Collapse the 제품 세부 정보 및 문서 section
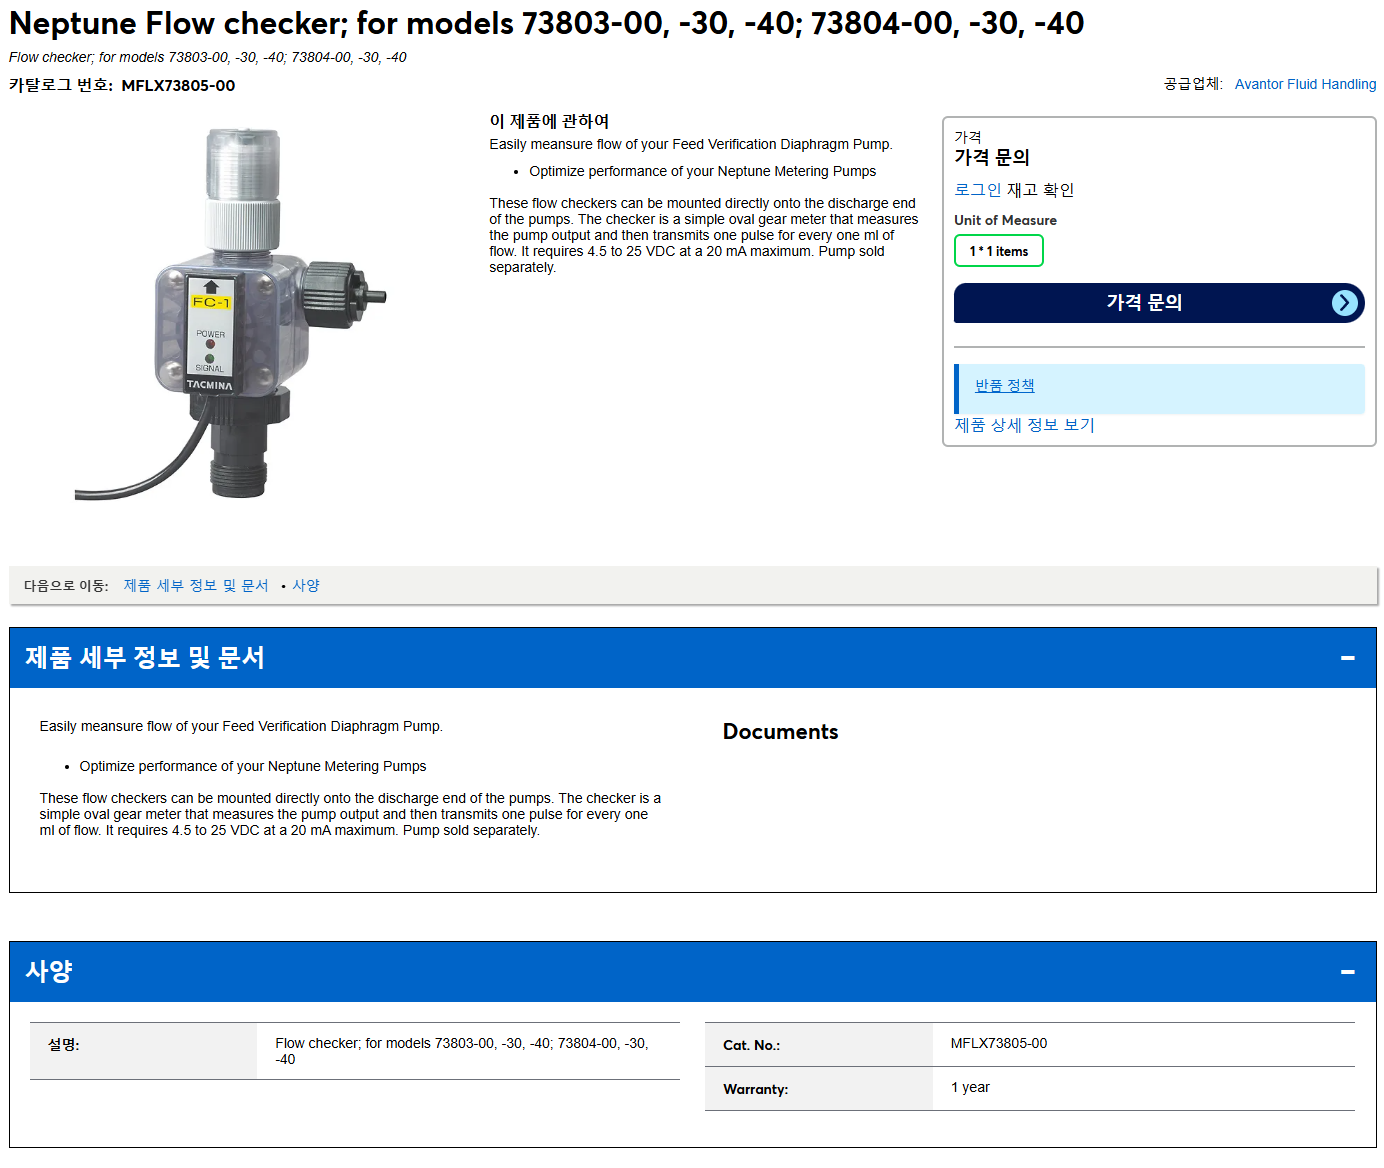 click(x=1347, y=658)
